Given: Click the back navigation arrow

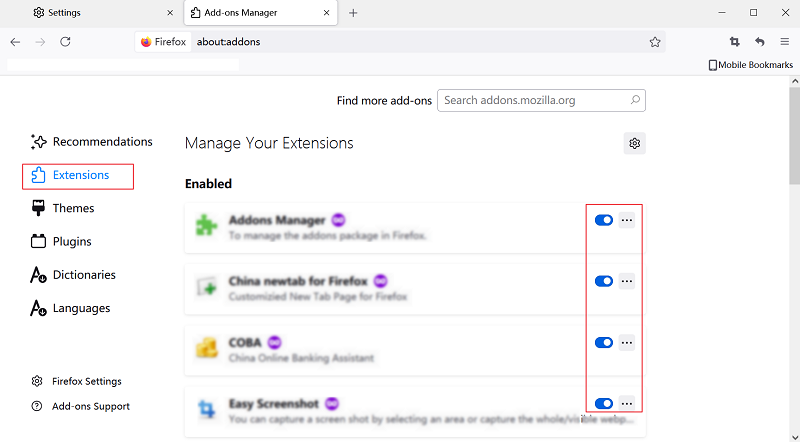Looking at the screenshot, I should tap(15, 42).
